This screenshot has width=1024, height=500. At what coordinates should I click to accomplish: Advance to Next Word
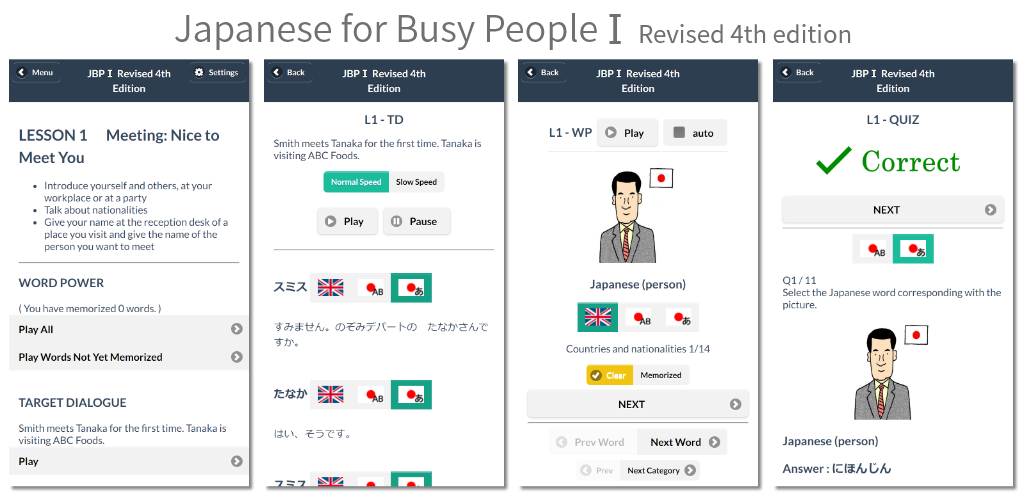[682, 443]
